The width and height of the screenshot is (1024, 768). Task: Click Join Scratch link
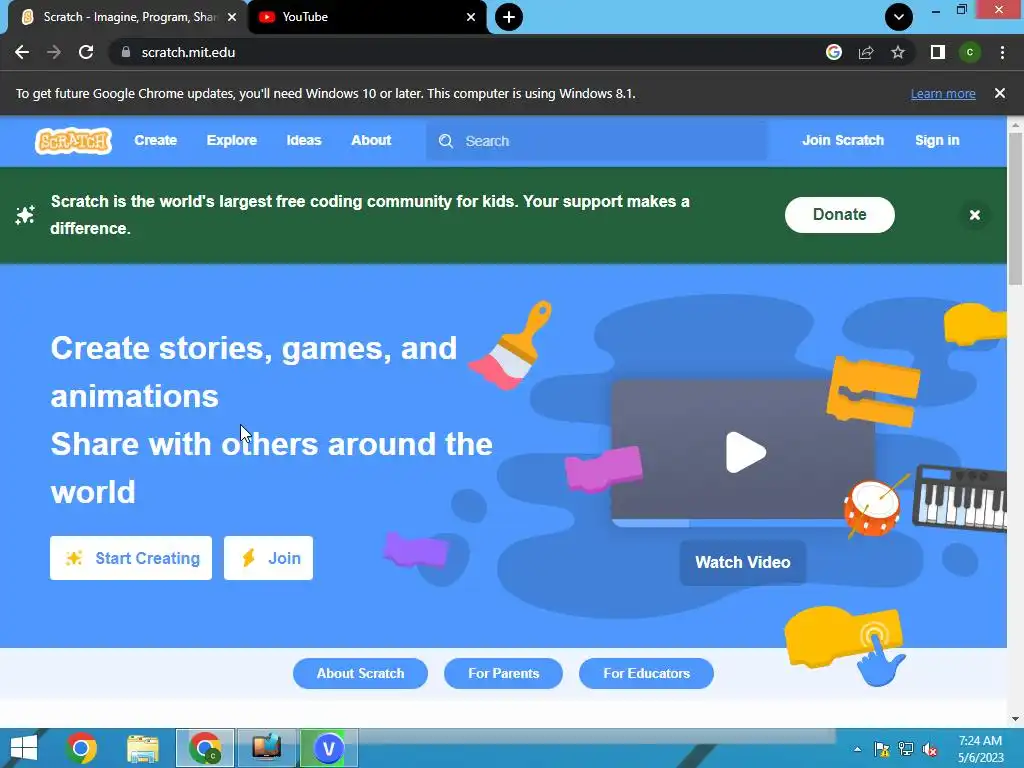click(x=842, y=140)
